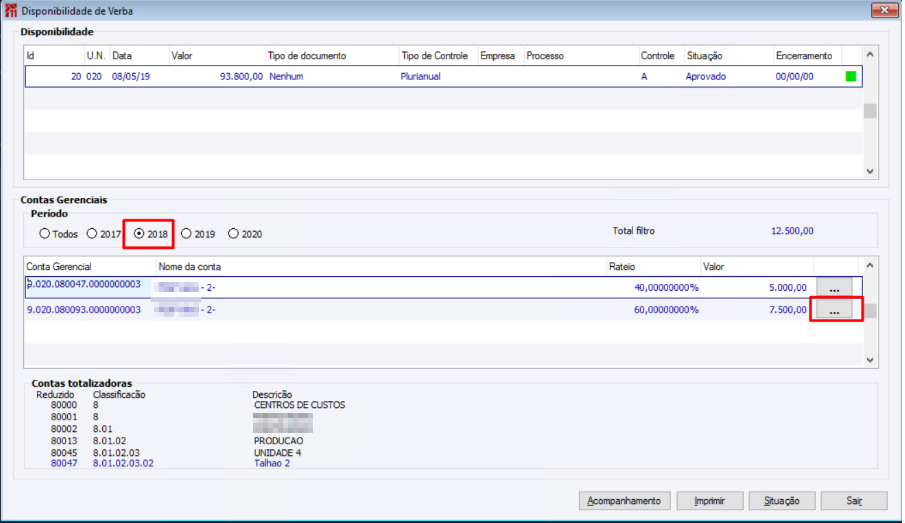The height and width of the screenshot is (523, 905).
Task: Click the Conta Gerencial column header
Action: coord(90,267)
